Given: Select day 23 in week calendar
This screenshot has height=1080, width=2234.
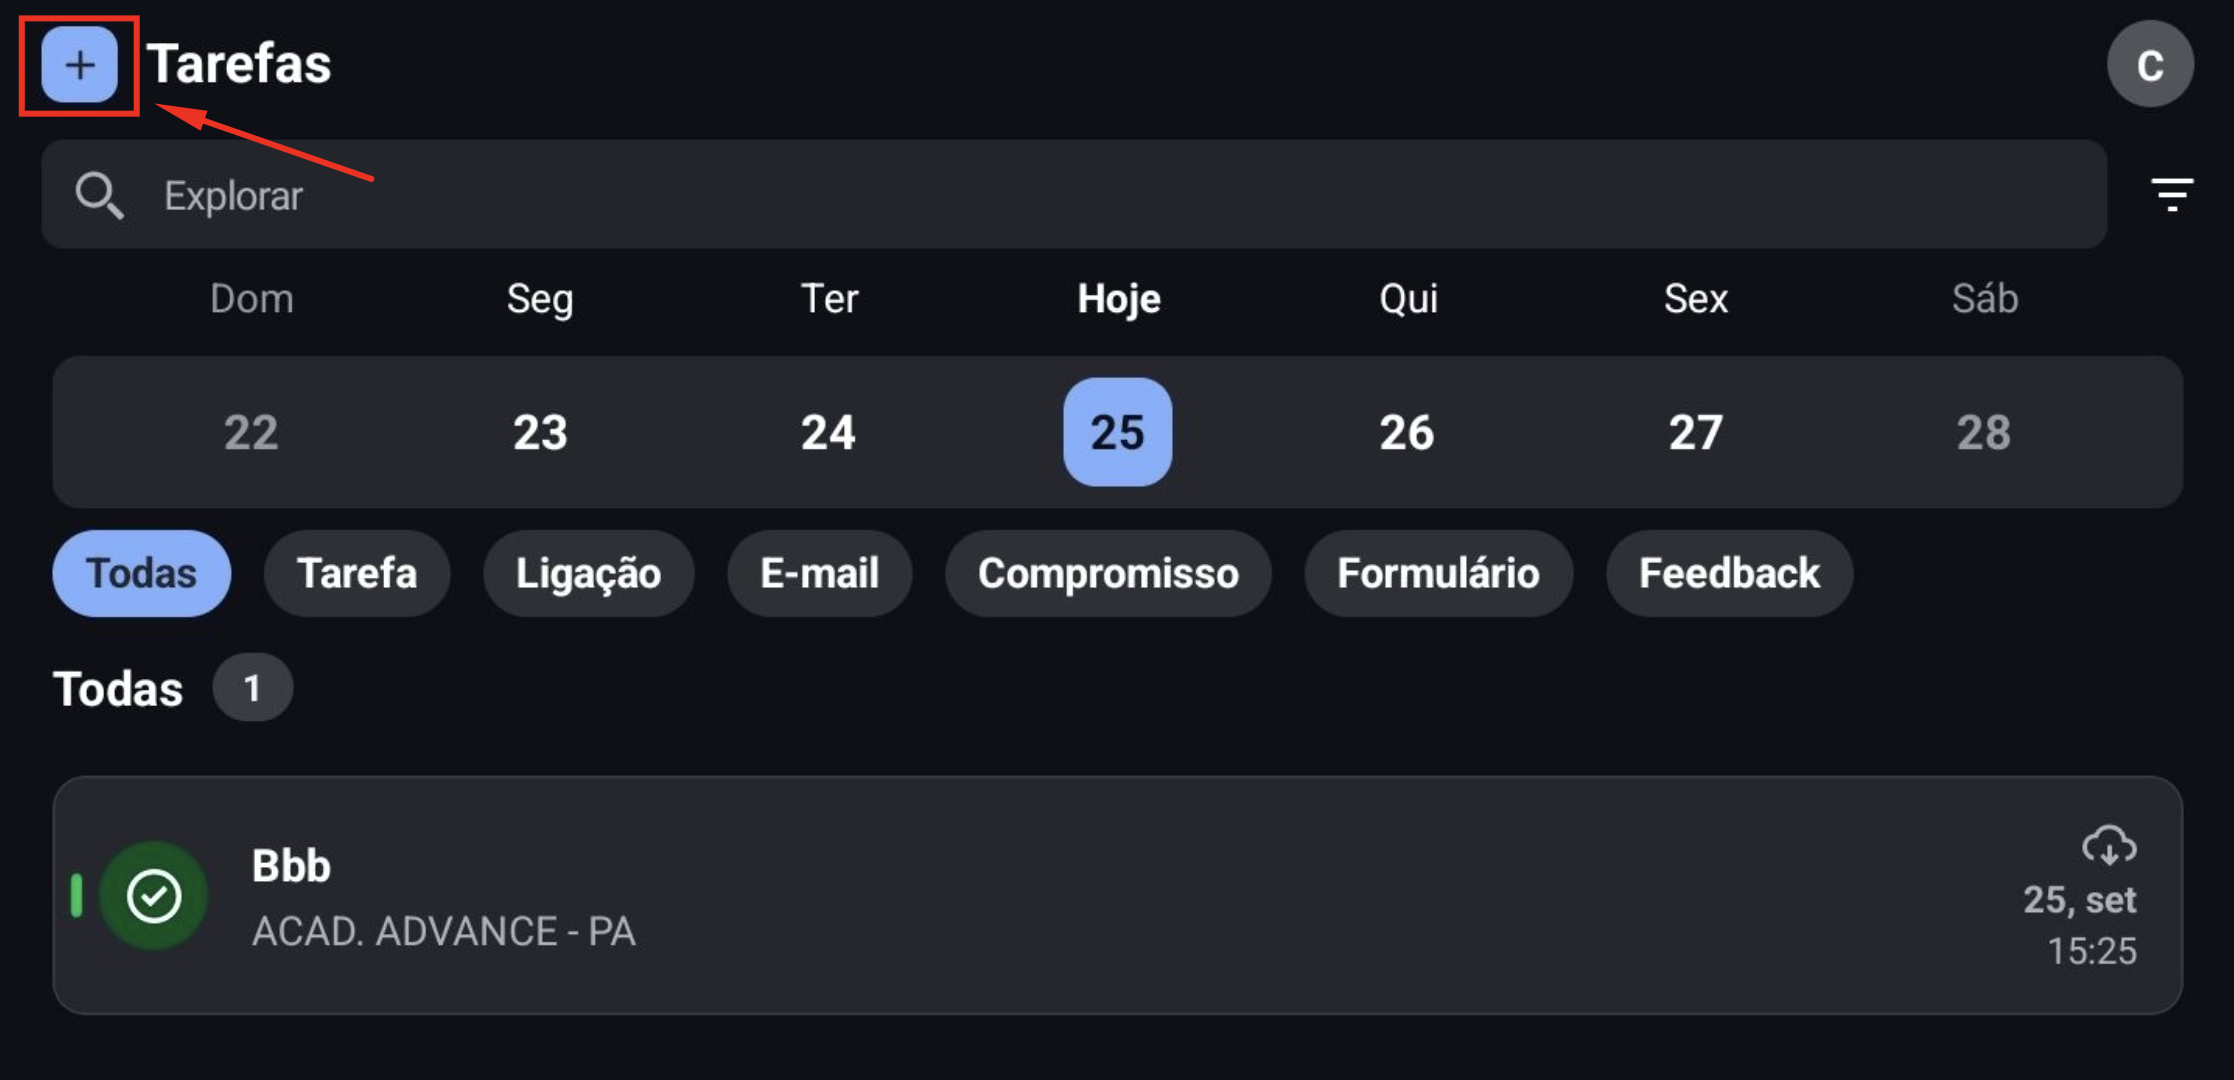Looking at the screenshot, I should click(540, 432).
